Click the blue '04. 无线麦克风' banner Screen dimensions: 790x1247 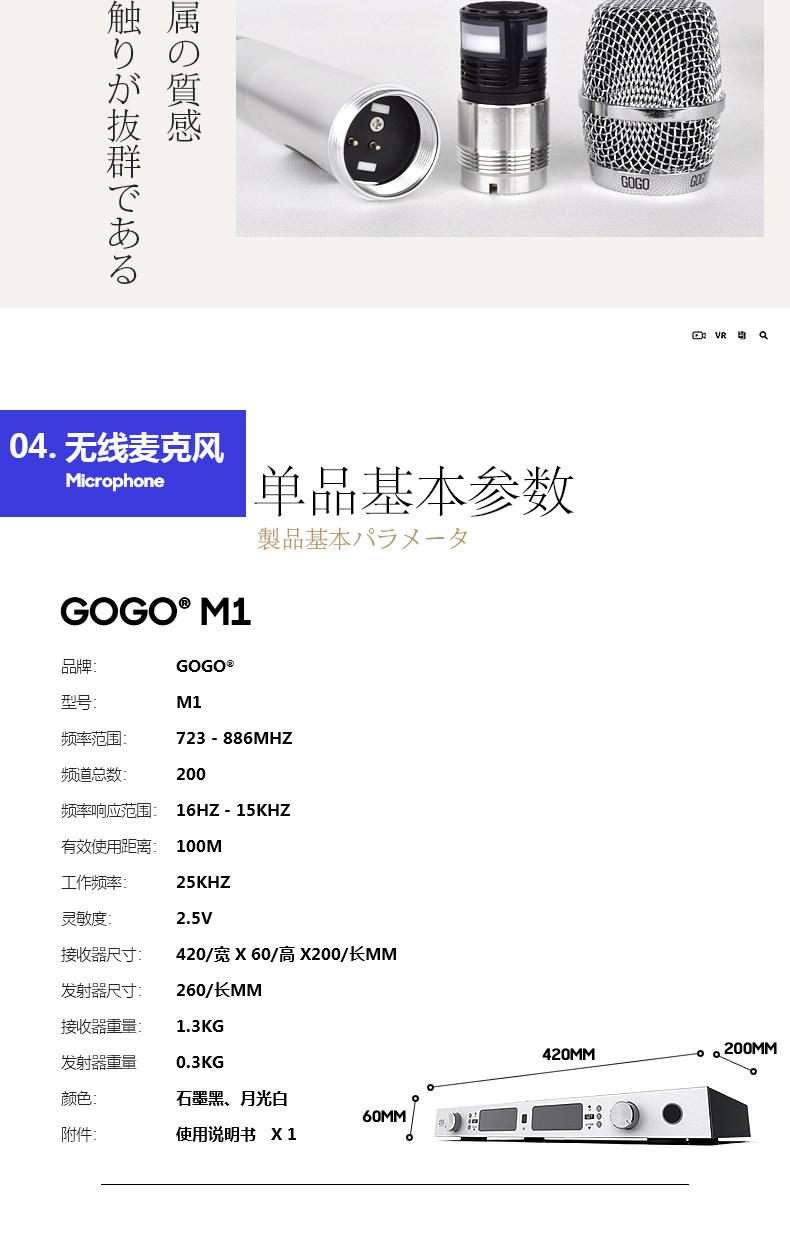click(123, 463)
